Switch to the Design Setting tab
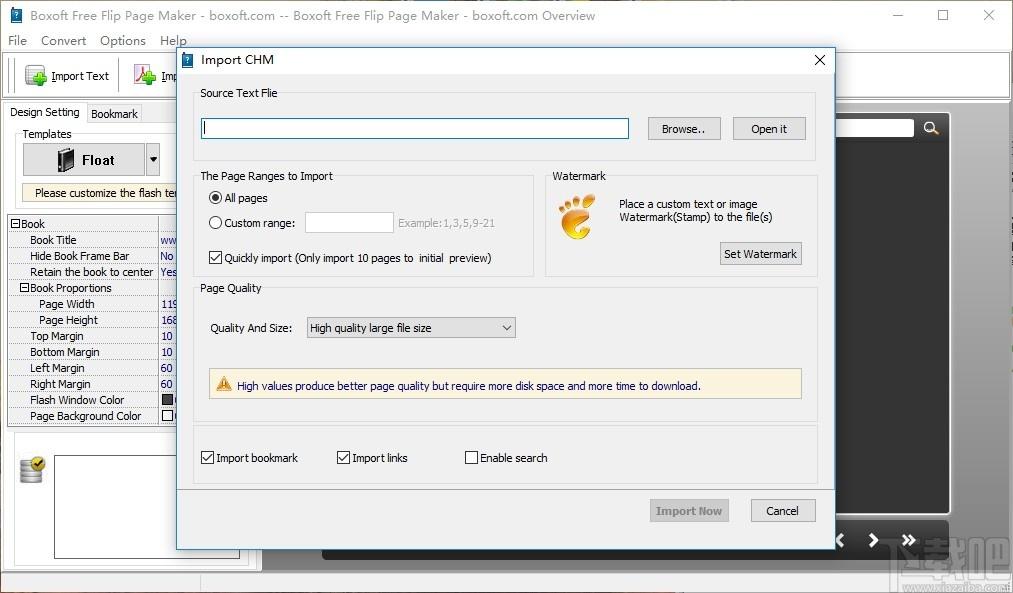1013x593 pixels. pos(45,112)
